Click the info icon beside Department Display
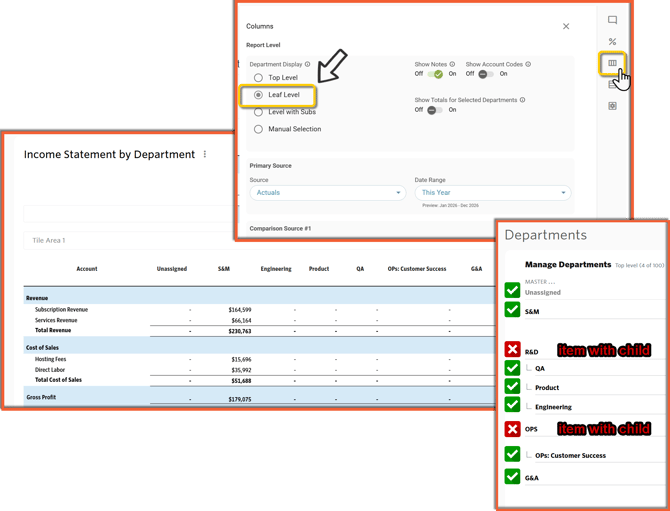Image resolution: width=670 pixels, height=511 pixels. [307, 64]
